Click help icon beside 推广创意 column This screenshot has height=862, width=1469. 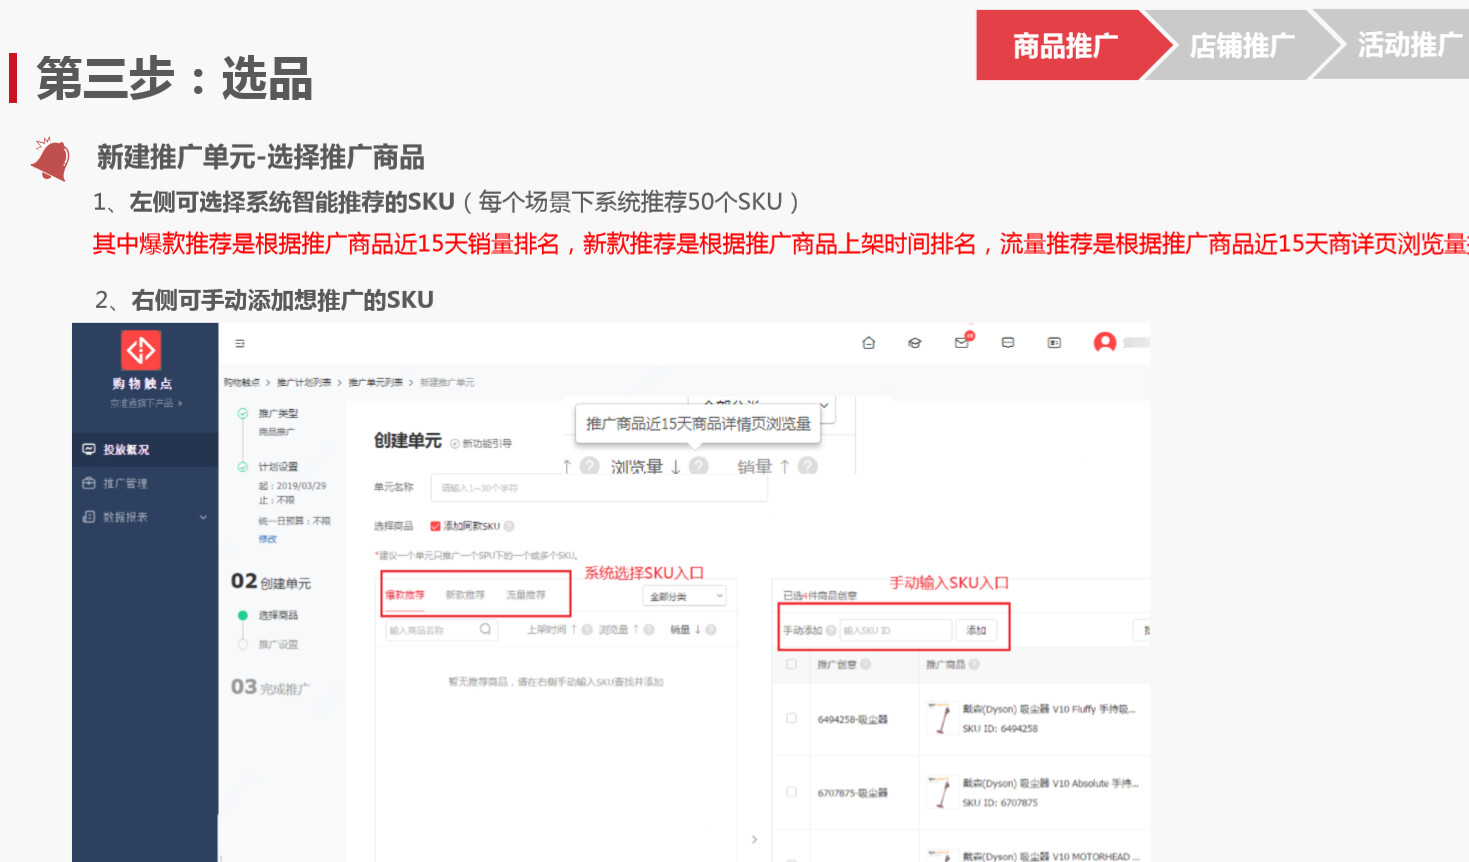[x=865, y=664]
